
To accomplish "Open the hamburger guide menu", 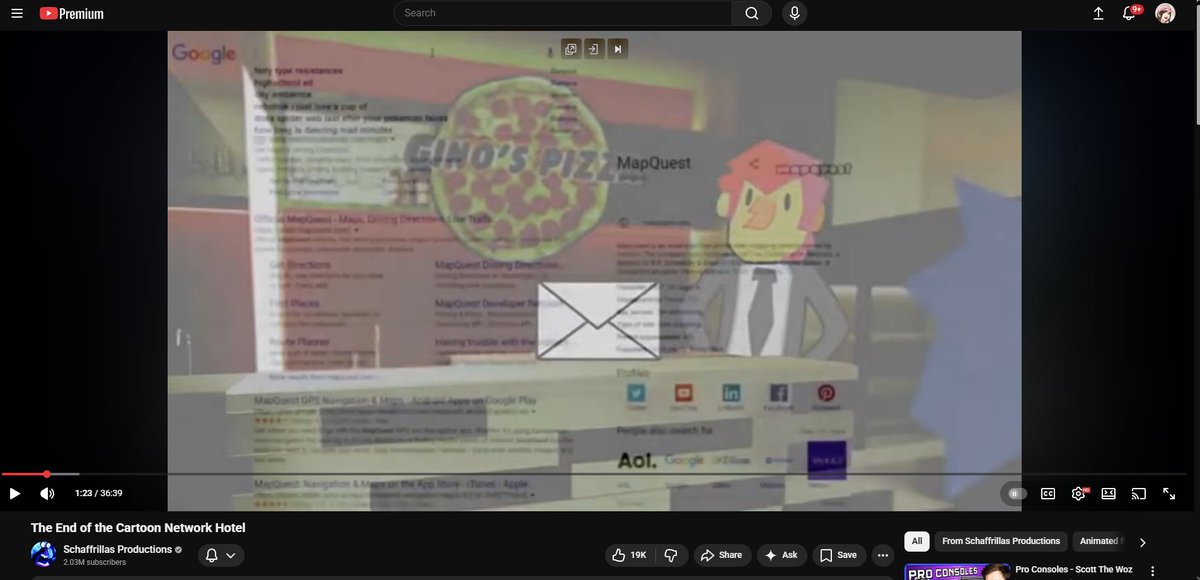I will pyautogui.click(x=16, y=13).
